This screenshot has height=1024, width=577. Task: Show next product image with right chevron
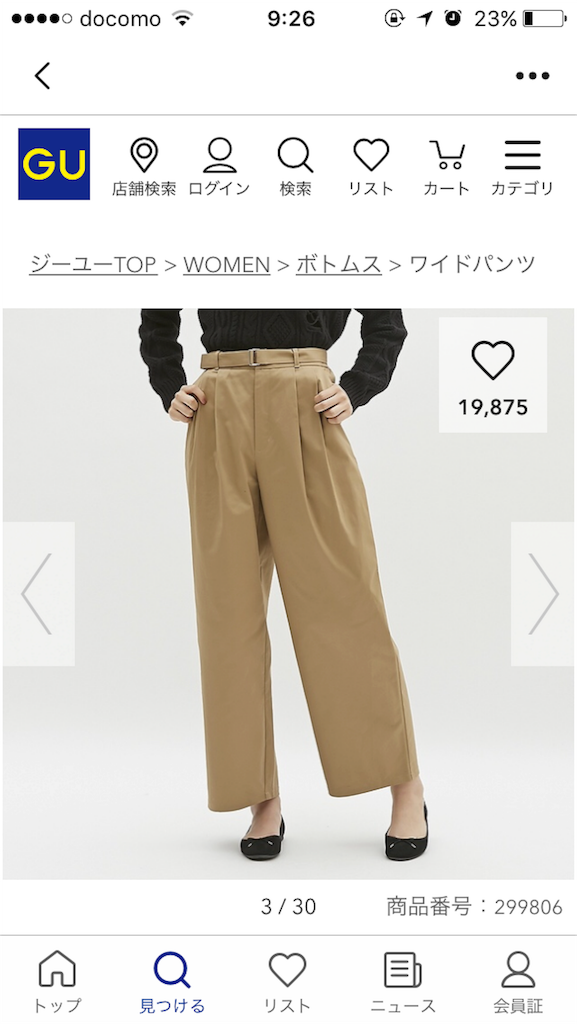[x=543, y=594]
